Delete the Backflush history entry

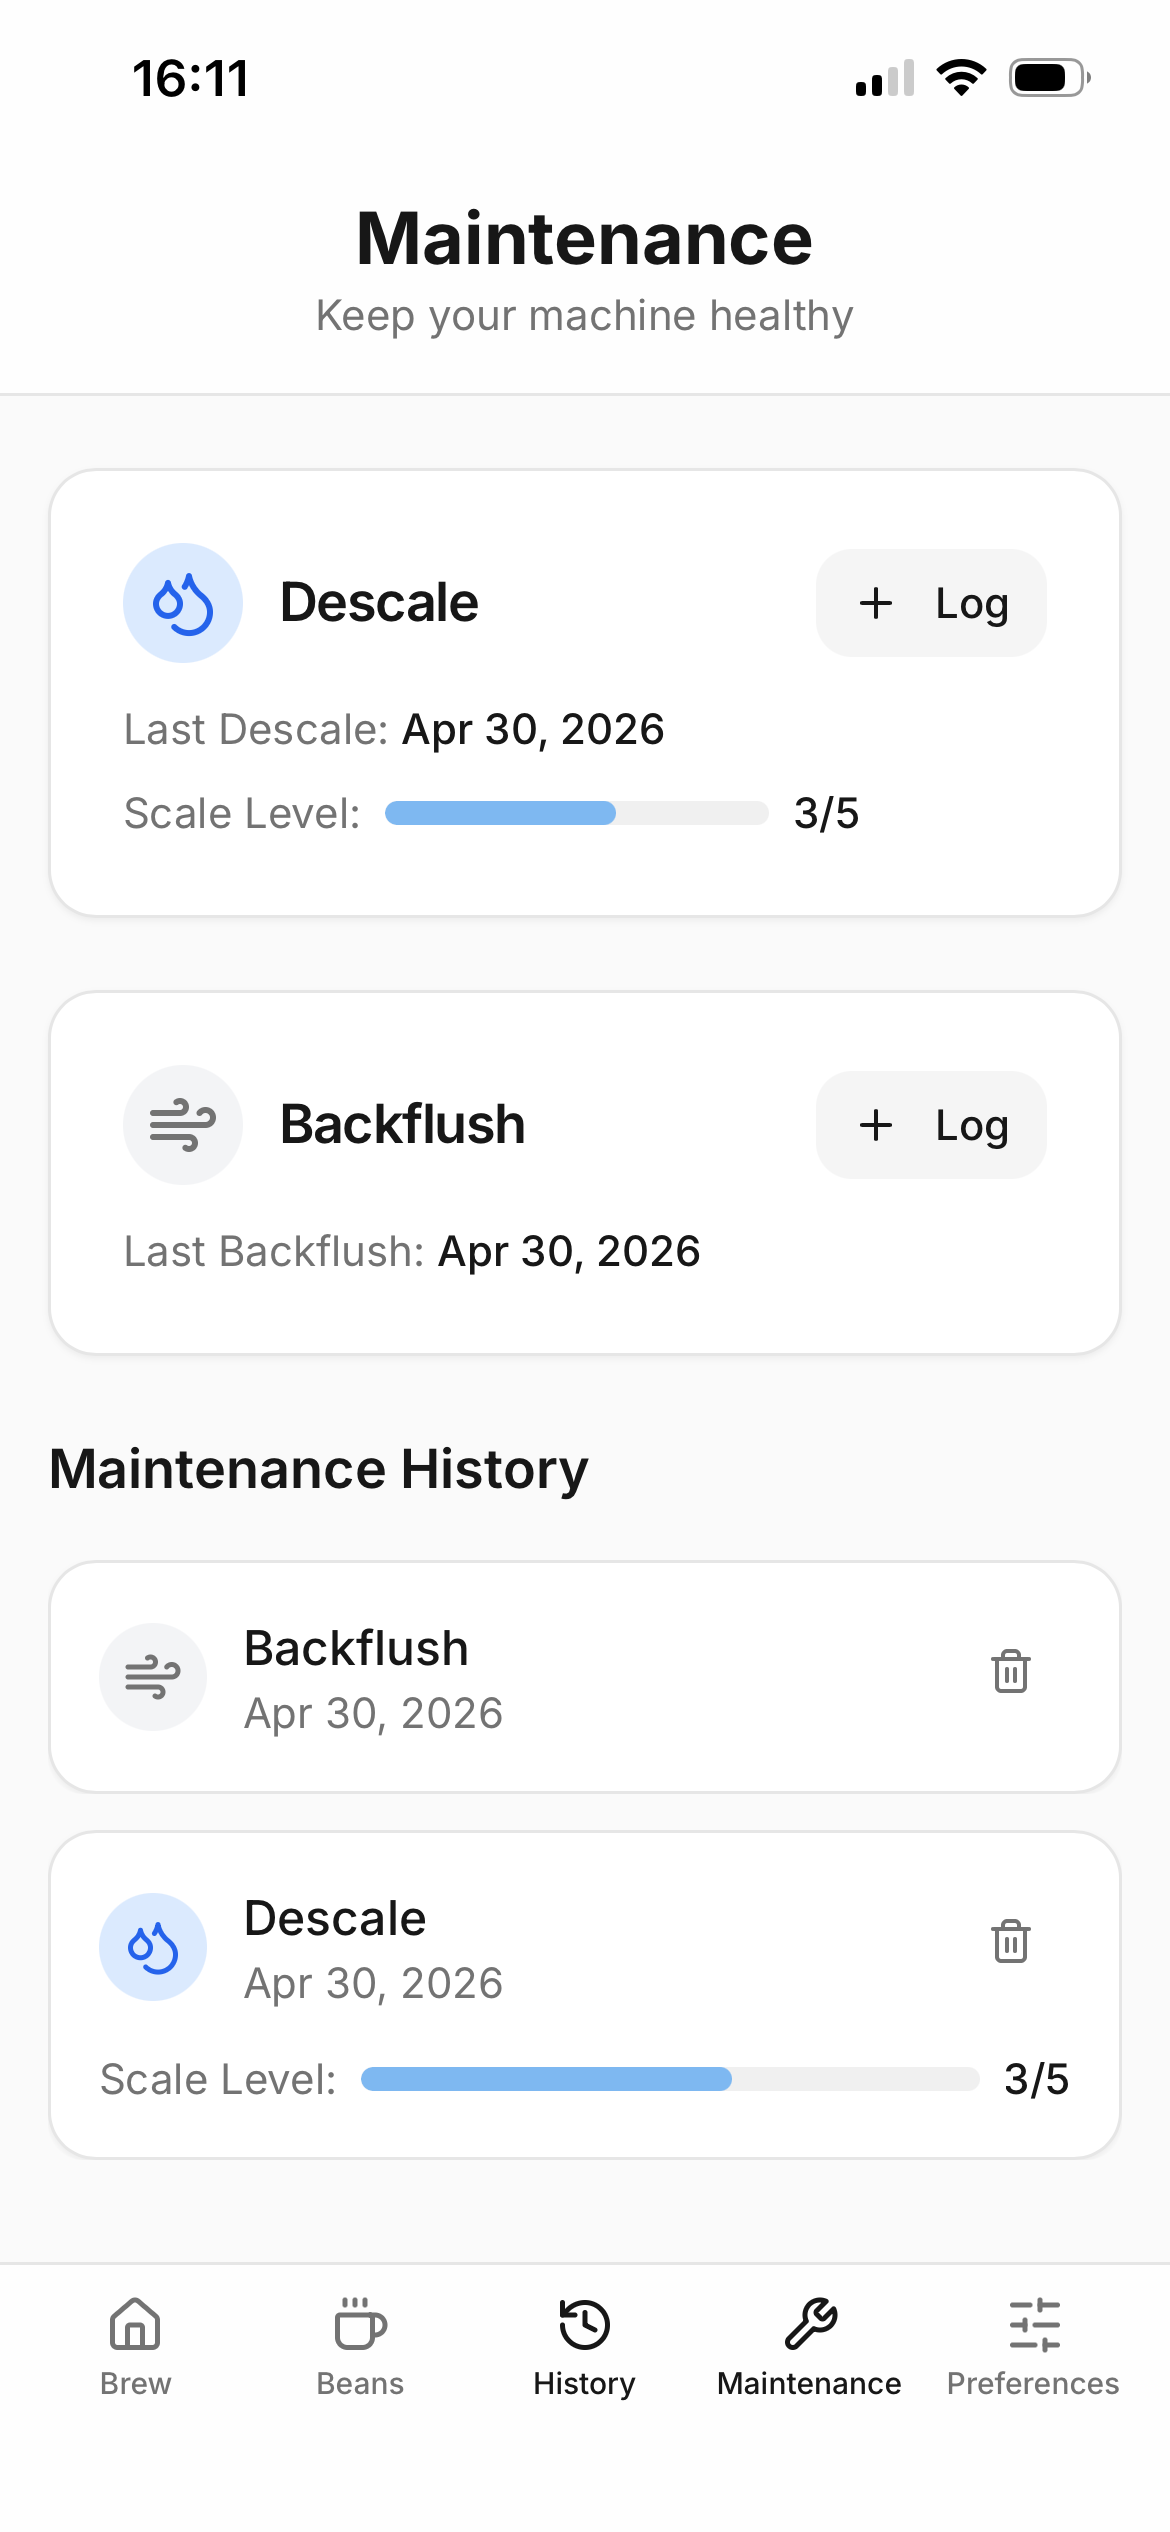1011,1671
